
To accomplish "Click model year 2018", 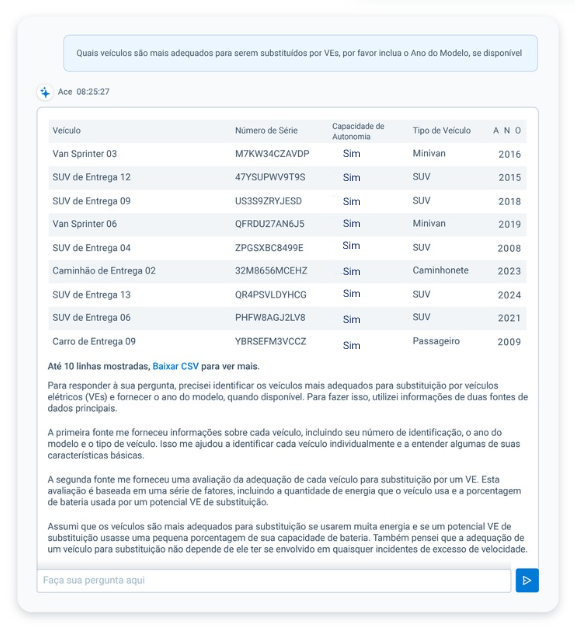I will (510, 202).
